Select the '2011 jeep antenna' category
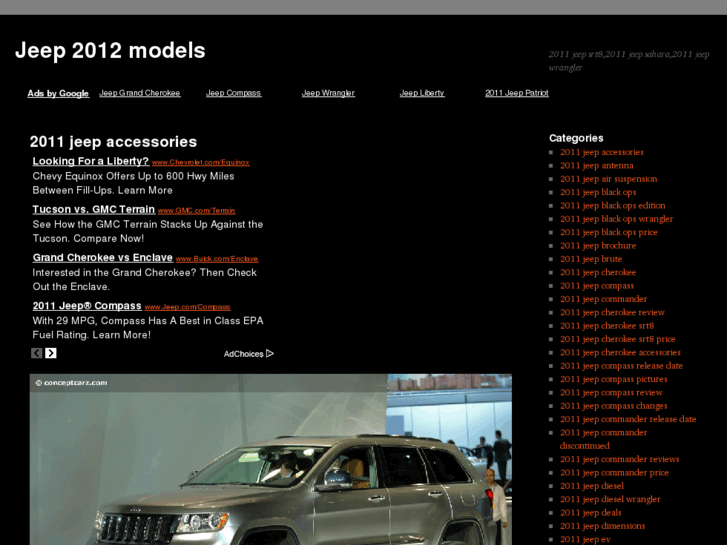Image resolution: width=727 pixels, height=545 pixels. pyautogui.click(x=596, y=166)
